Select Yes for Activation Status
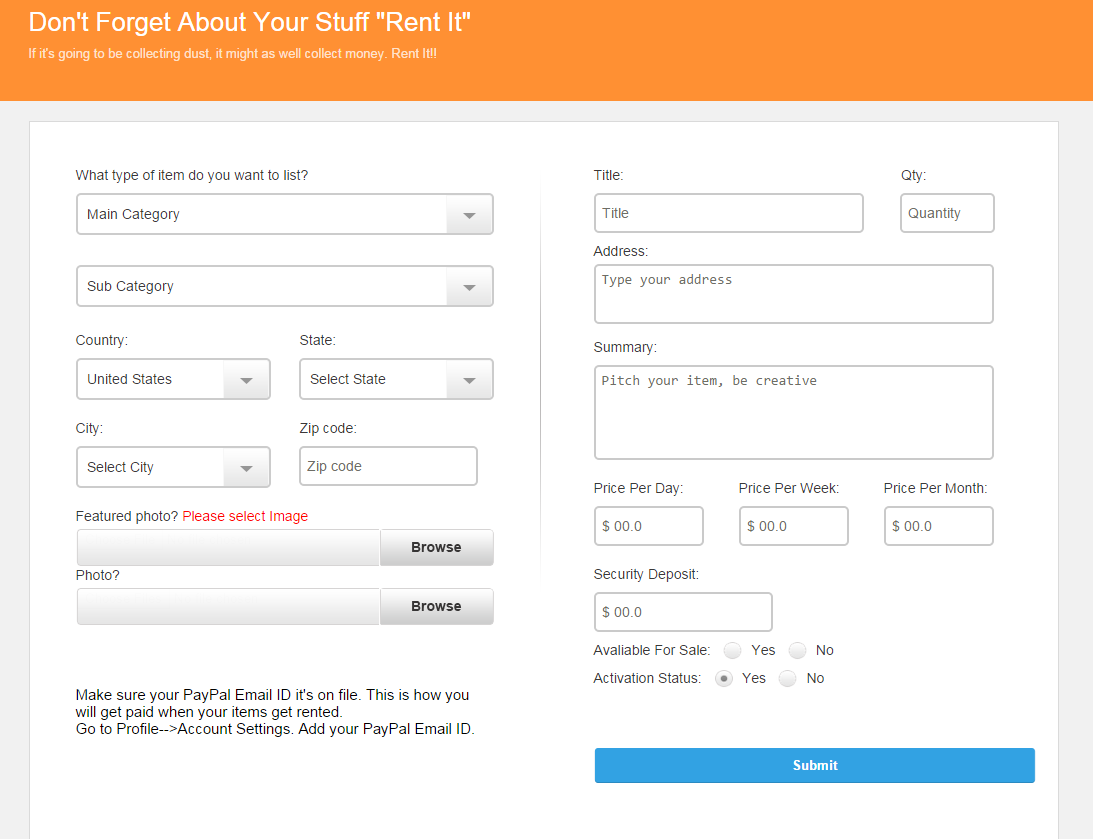This screenshot has width=1093, height=839. point(724,678)
